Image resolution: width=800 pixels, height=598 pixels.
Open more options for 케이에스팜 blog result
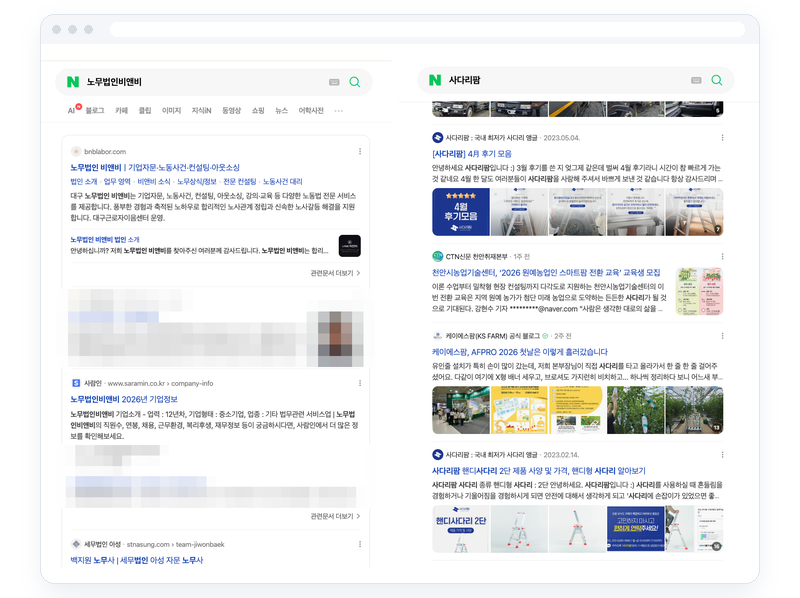point(722,336)
